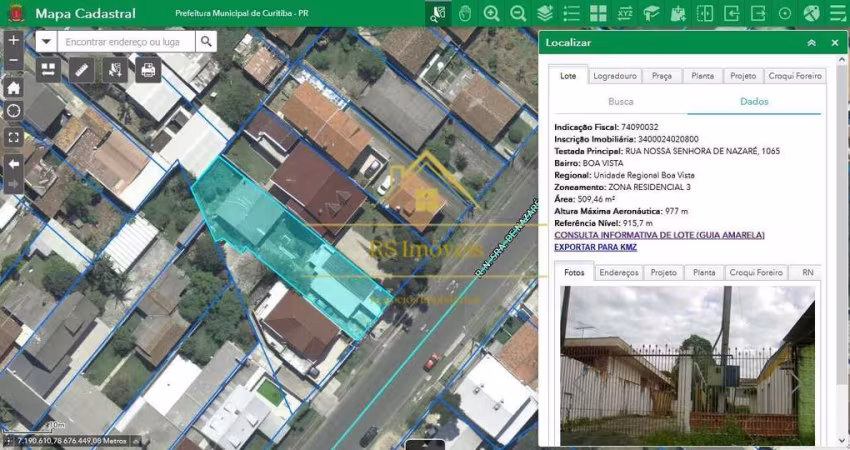850x450 pixels.
Task: Click the ZONA RESIDENCIAL 3 text
Action: (649, 187)
